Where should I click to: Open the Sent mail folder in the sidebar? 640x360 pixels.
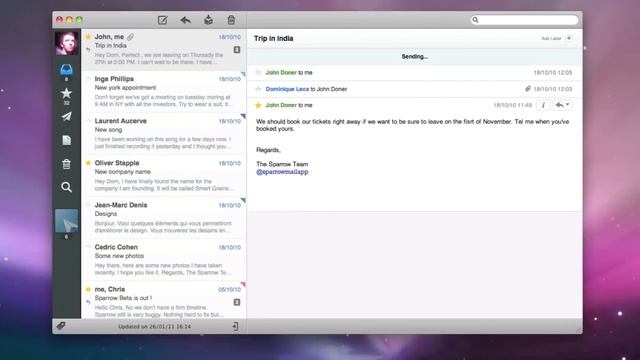66,117
